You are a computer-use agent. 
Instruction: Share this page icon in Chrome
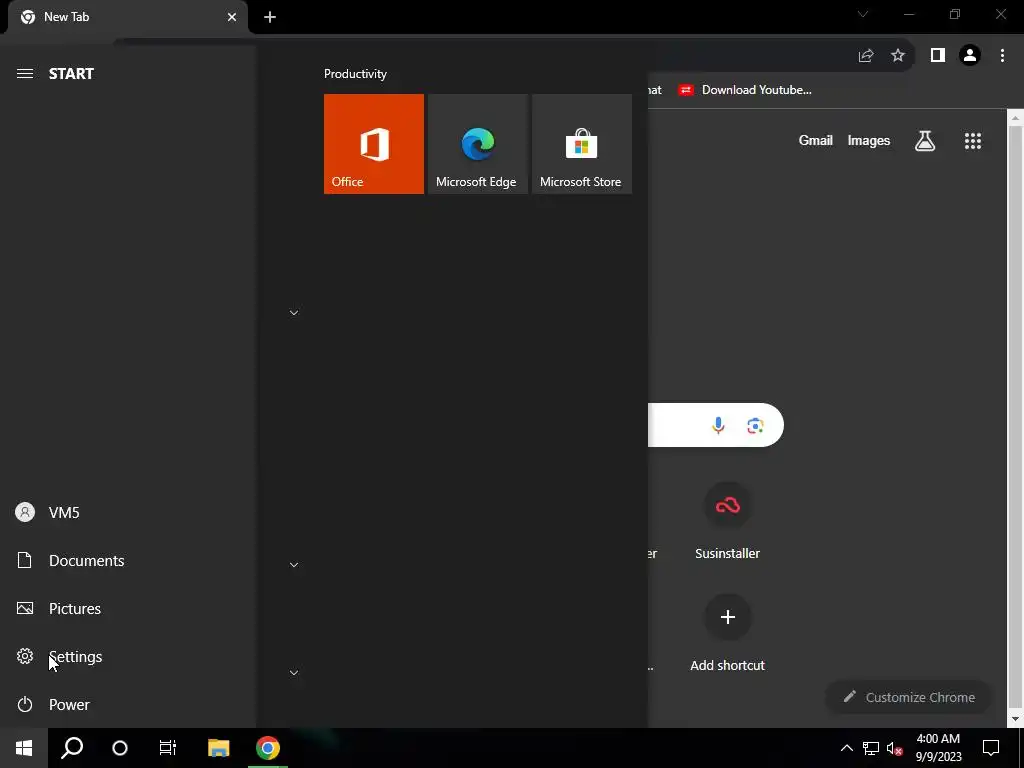coord(866,56)
